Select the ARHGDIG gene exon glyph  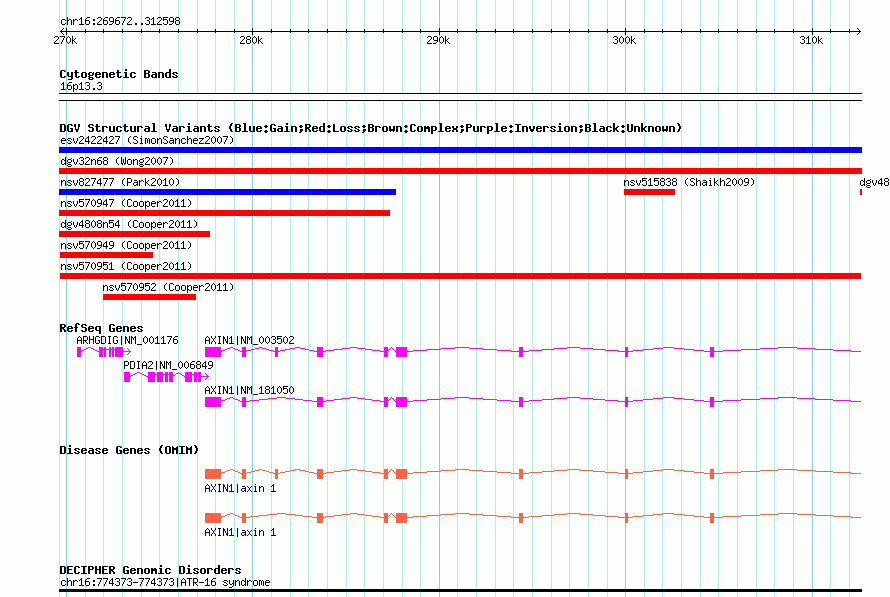(x=104, y=352)
